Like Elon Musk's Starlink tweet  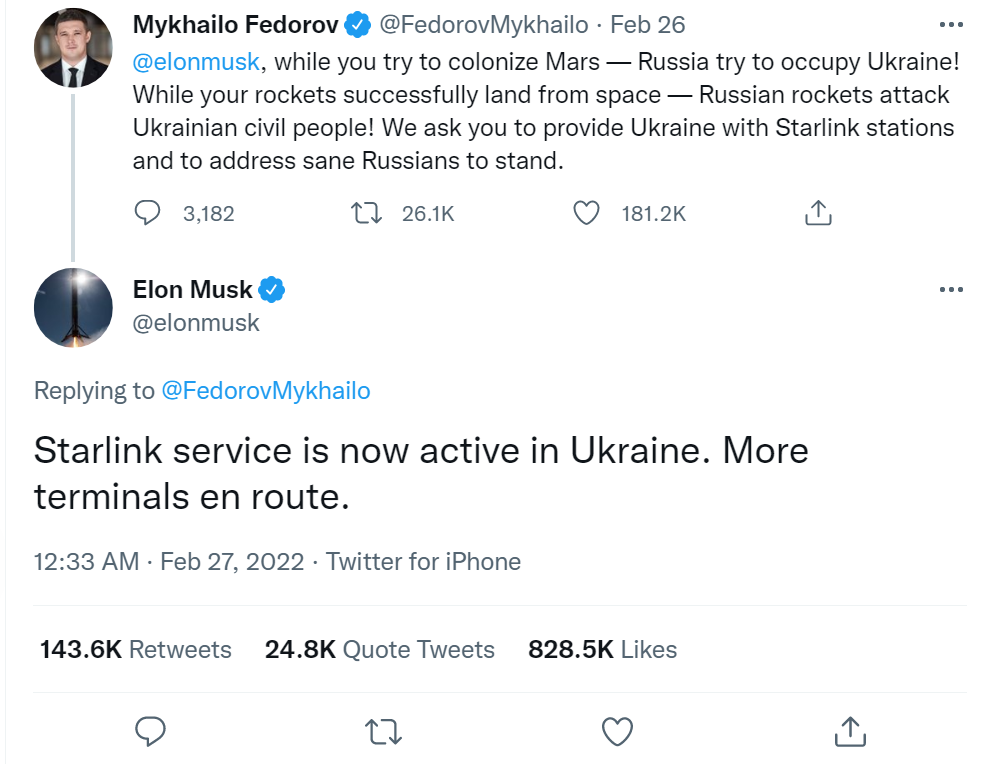[x=617, y=731]
